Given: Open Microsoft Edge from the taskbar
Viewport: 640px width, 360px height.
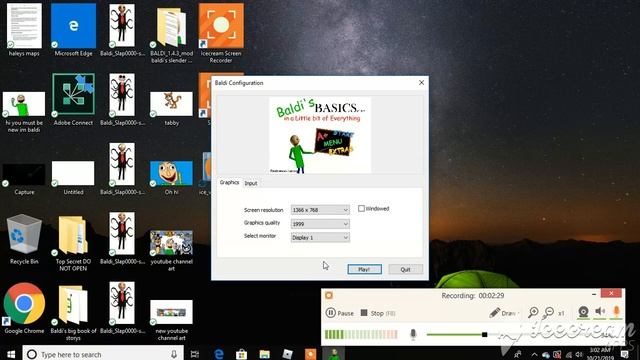Looking at the screenshot, I should [x=219, y=354].
